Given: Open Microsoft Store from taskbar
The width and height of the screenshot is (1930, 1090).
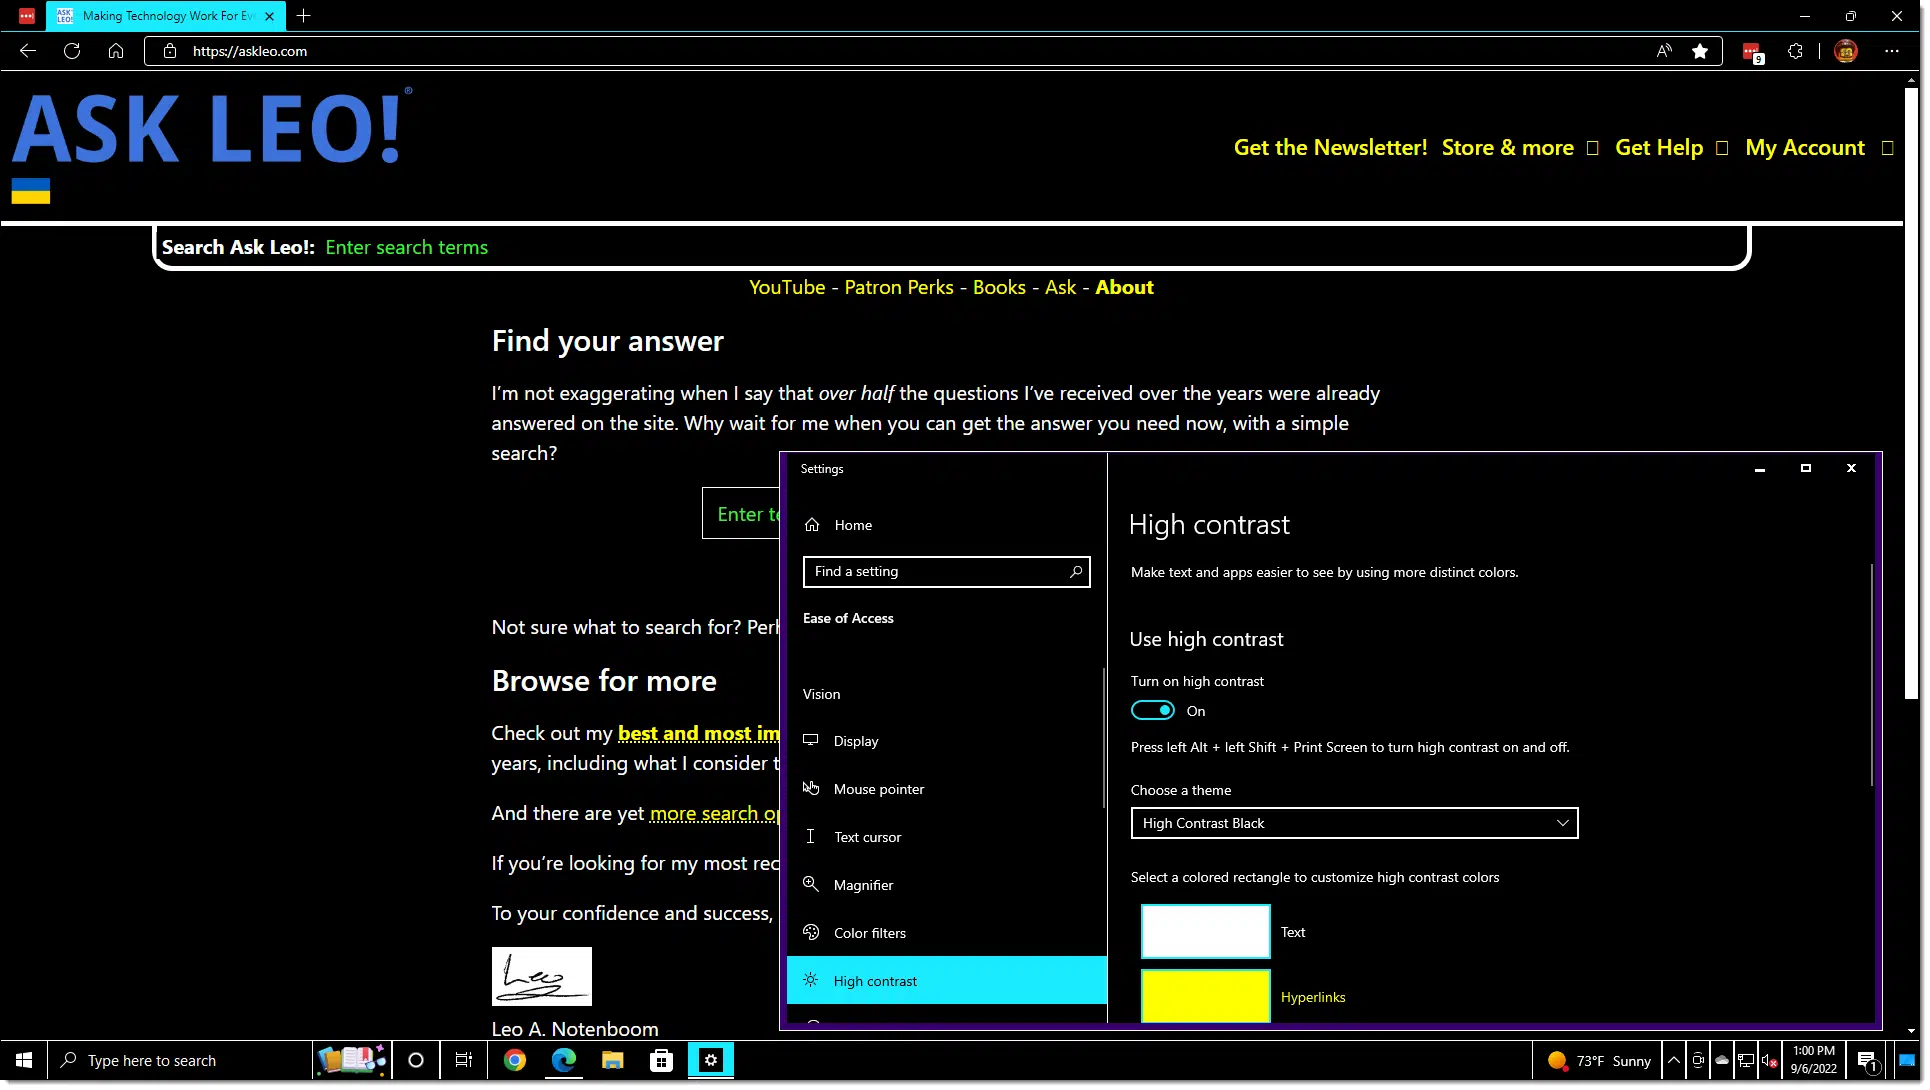Looking at the screenshot, I should [662, 1061].
